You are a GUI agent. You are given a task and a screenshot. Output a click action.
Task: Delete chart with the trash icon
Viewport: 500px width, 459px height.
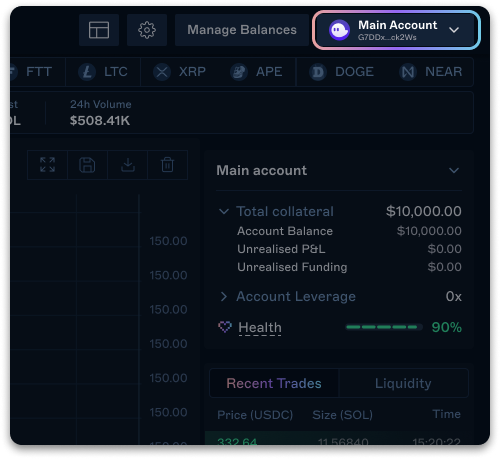point(167,165)
